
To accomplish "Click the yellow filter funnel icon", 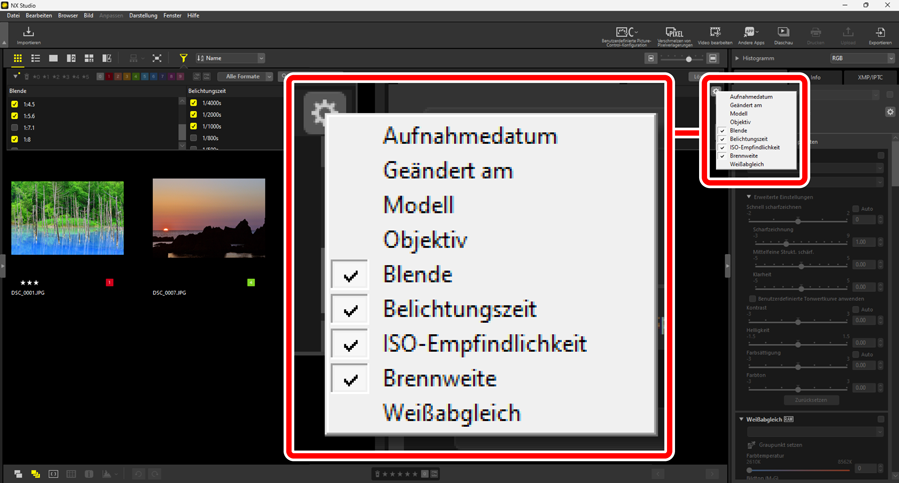I will click(x=183, y=59).
